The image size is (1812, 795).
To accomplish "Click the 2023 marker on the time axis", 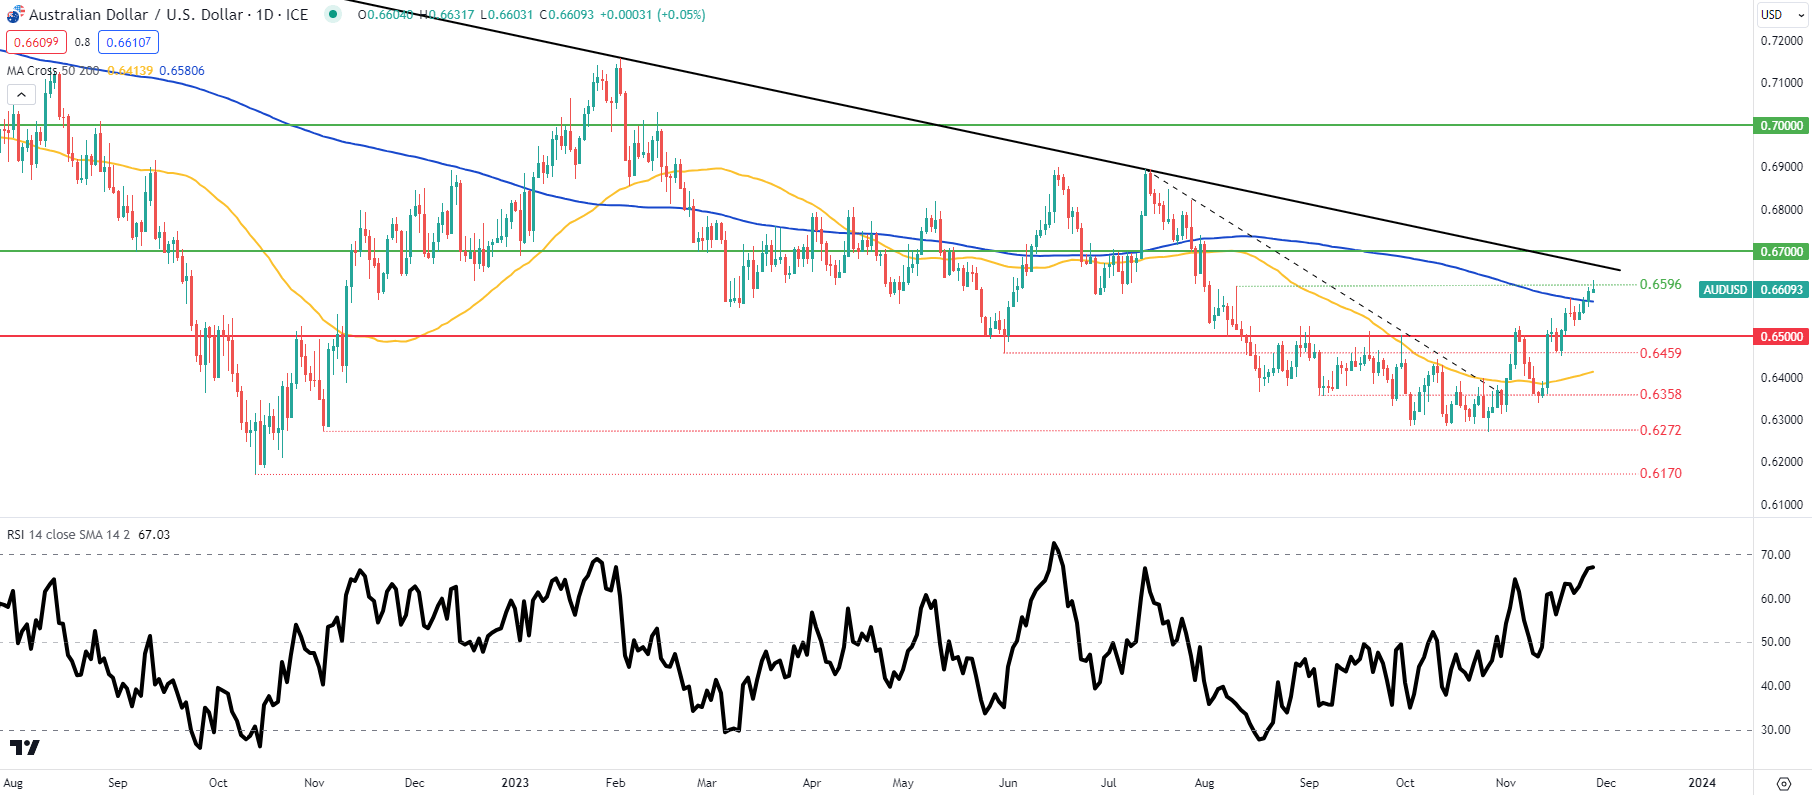I will (x=515, y=783).
